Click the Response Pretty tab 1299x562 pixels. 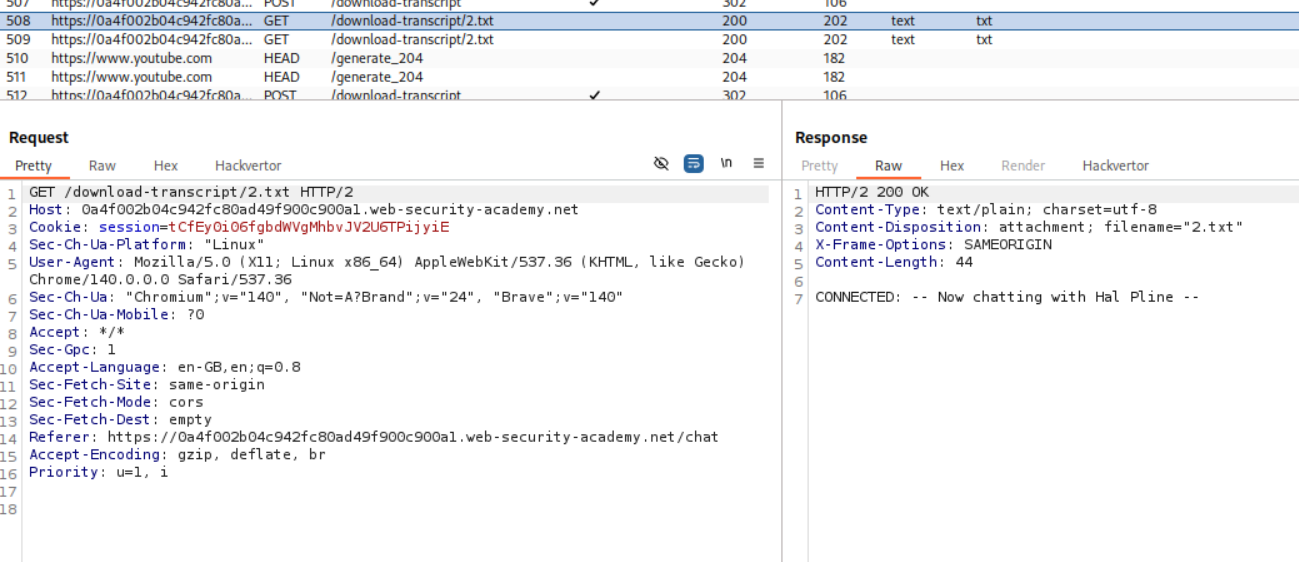pos(819,166)
